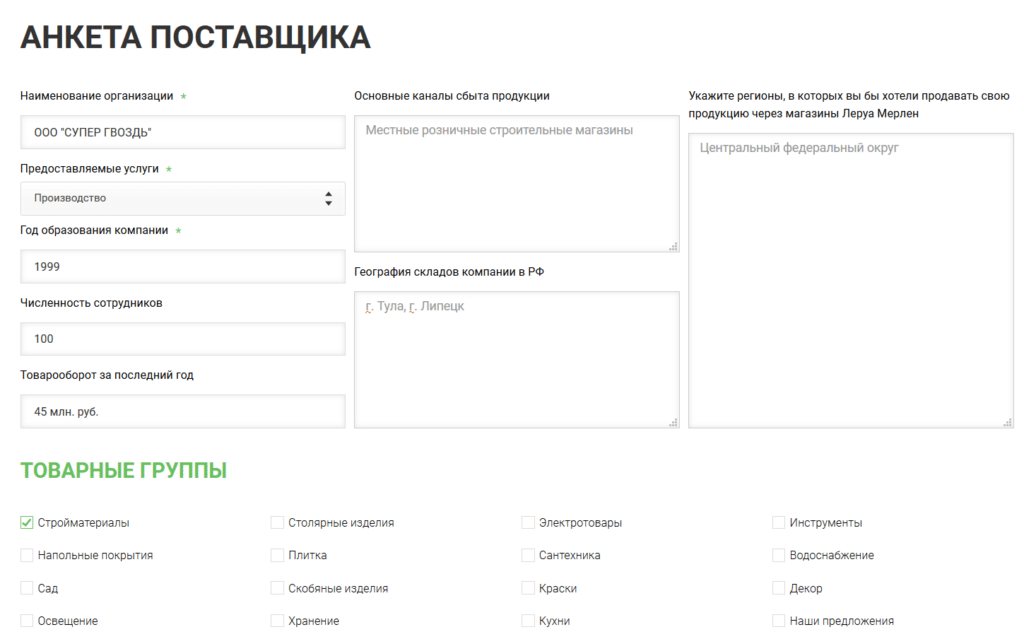Select the Напольные покрытия checkbox

pos(27,556)
